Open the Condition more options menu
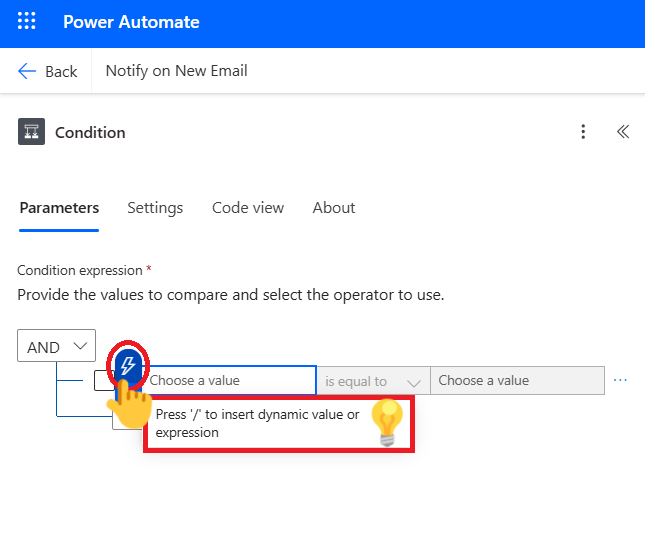645x543 pixels. (x=583, y=132)
